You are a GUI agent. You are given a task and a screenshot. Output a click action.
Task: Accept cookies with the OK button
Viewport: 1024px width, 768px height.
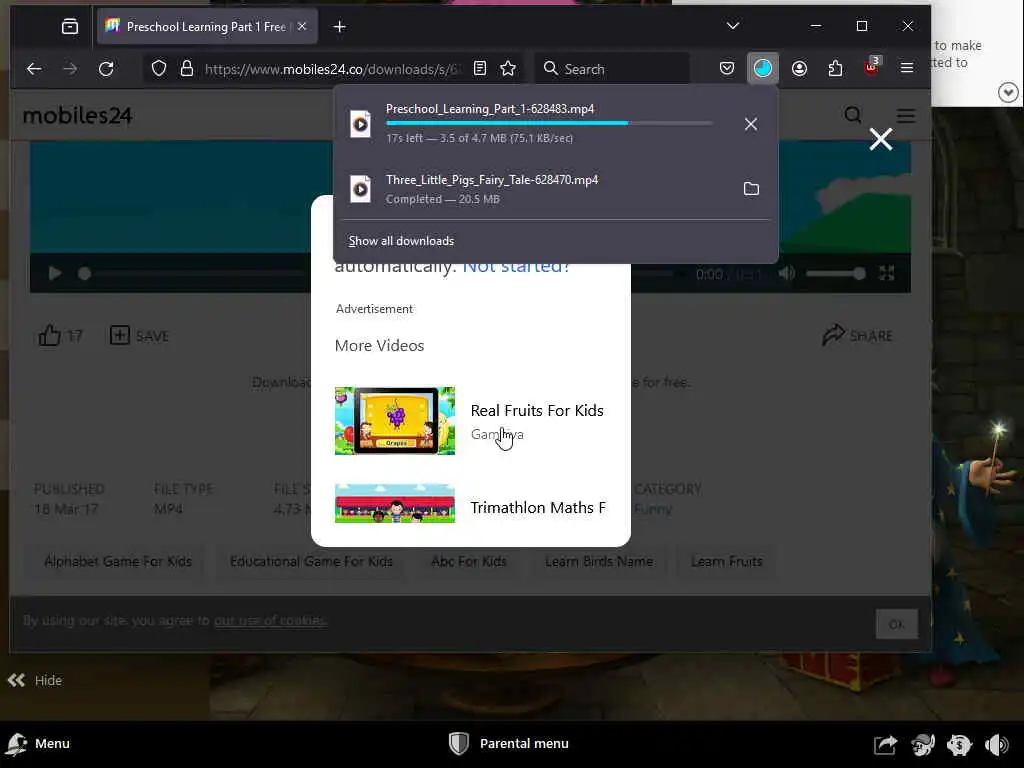[897, 624]
